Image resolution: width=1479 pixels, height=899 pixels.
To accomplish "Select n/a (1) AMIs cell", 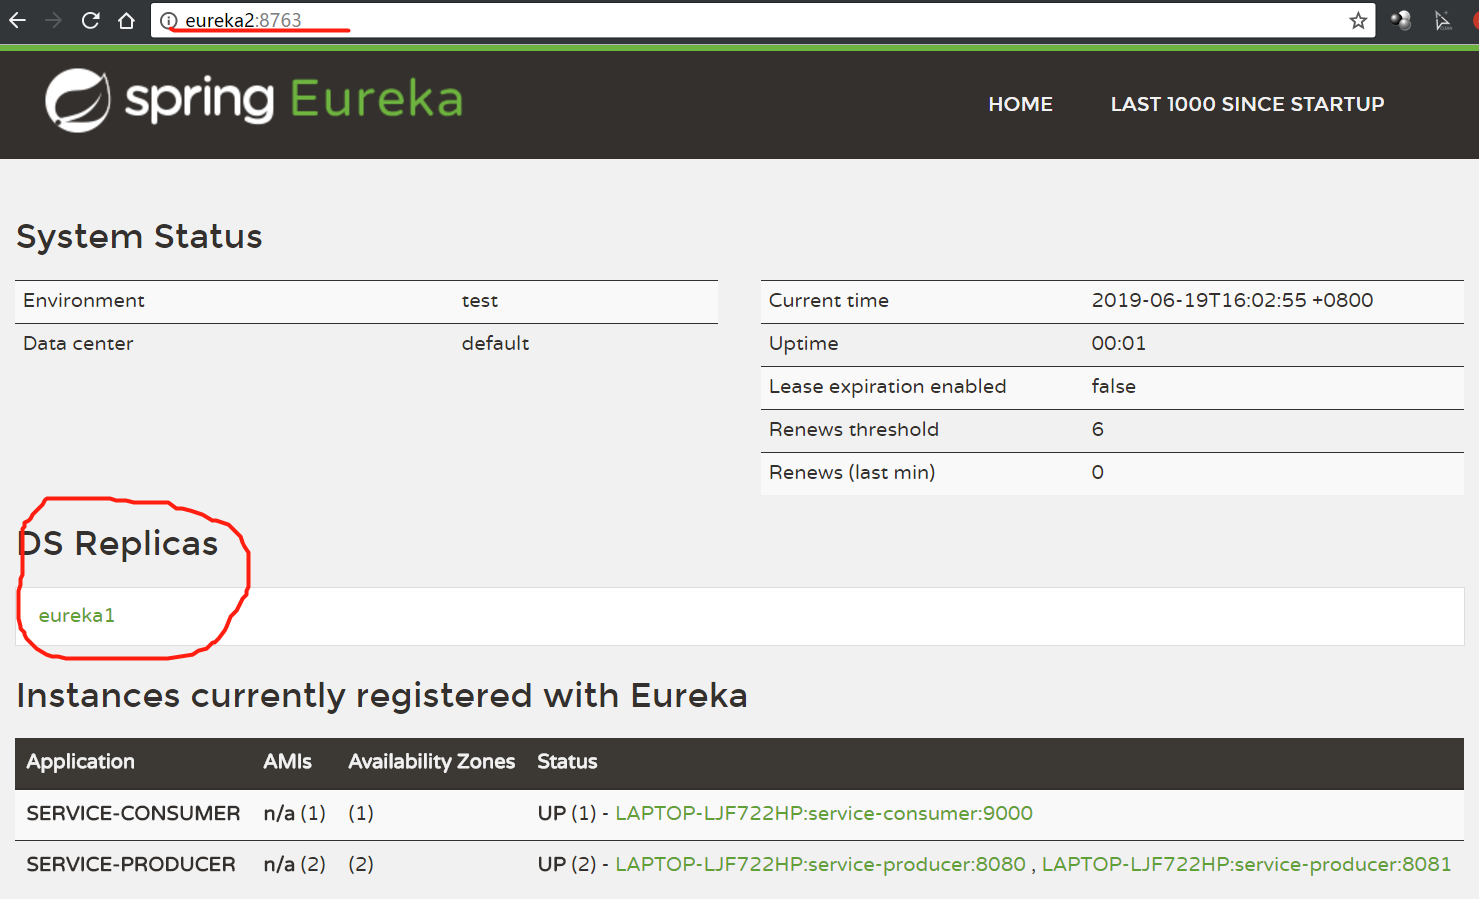I will pyautogui.click(x=294, y=813).
